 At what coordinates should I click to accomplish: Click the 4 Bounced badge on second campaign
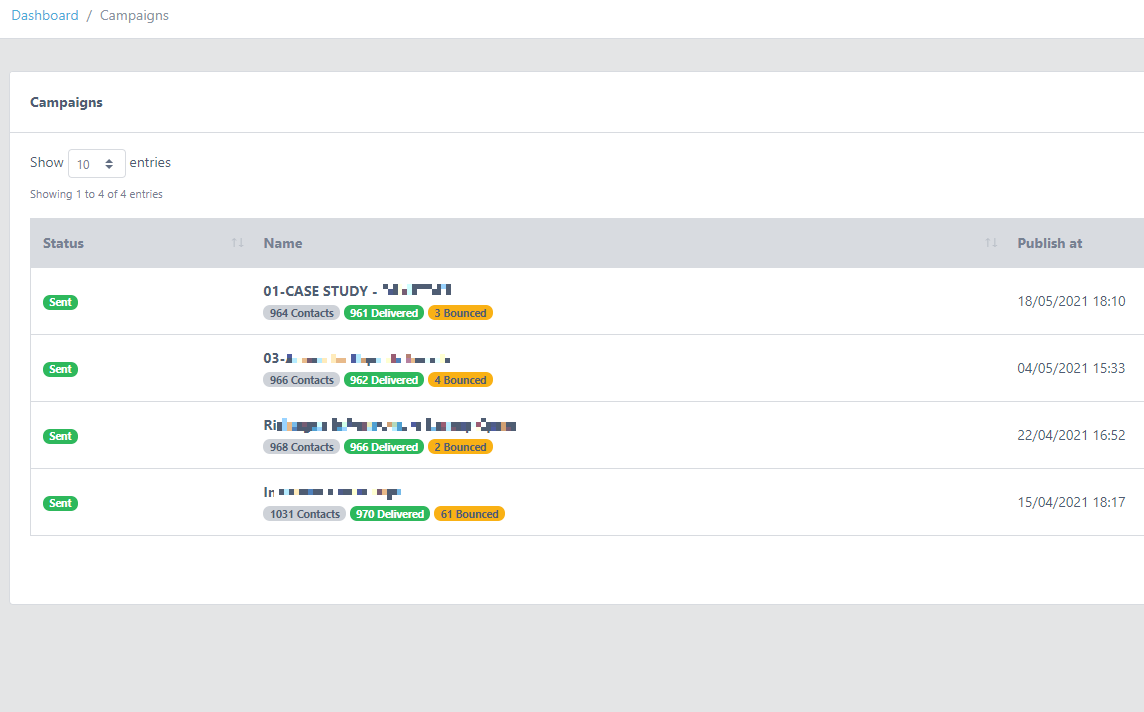click(460, 379)
